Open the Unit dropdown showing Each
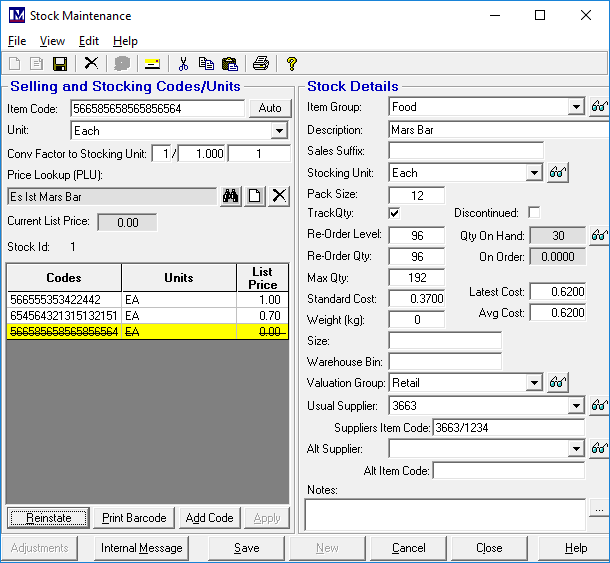The image size is (610, 563). (279, 131)
